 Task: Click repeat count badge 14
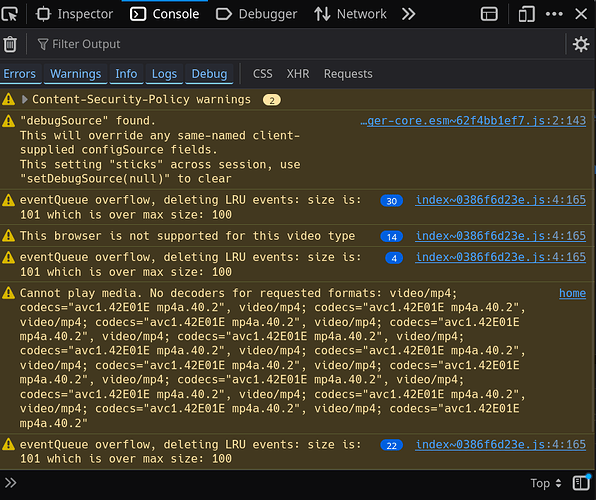click(392, 237)
